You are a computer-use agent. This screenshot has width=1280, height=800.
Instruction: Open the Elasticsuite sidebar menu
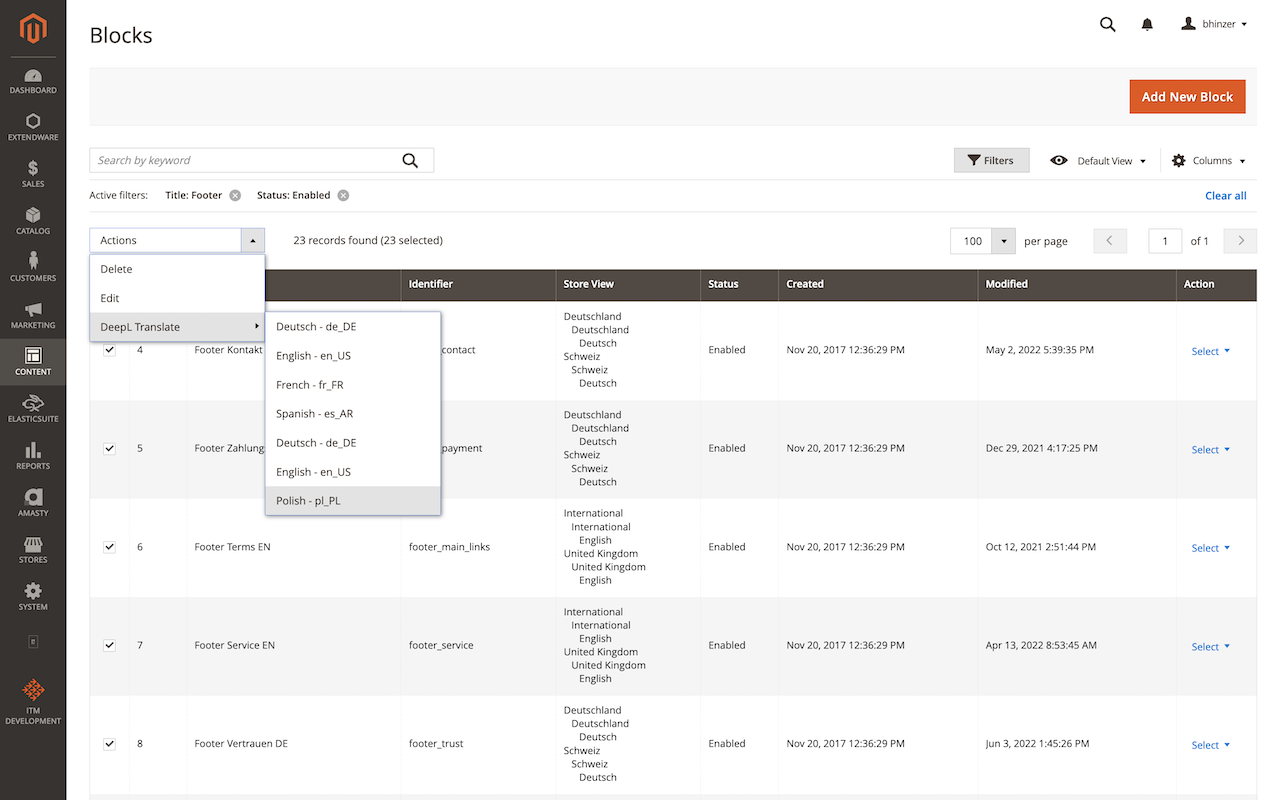[33, 410]
